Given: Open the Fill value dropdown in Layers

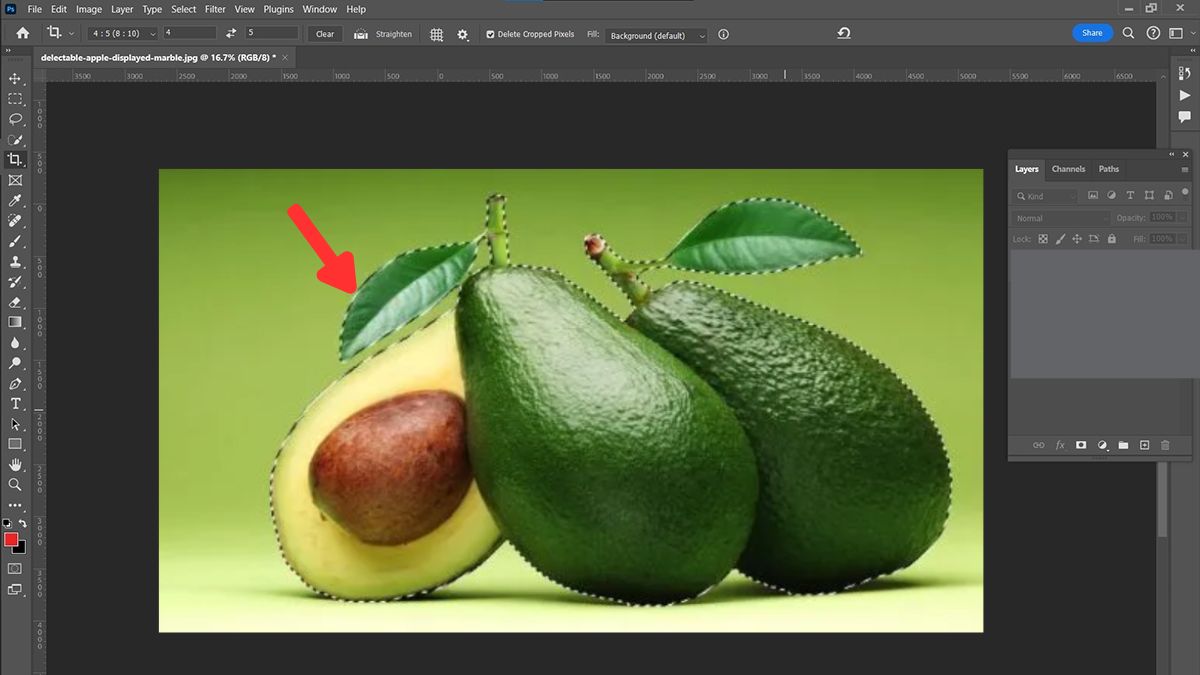Looking at the screenshot, I should click(1182, 239).
